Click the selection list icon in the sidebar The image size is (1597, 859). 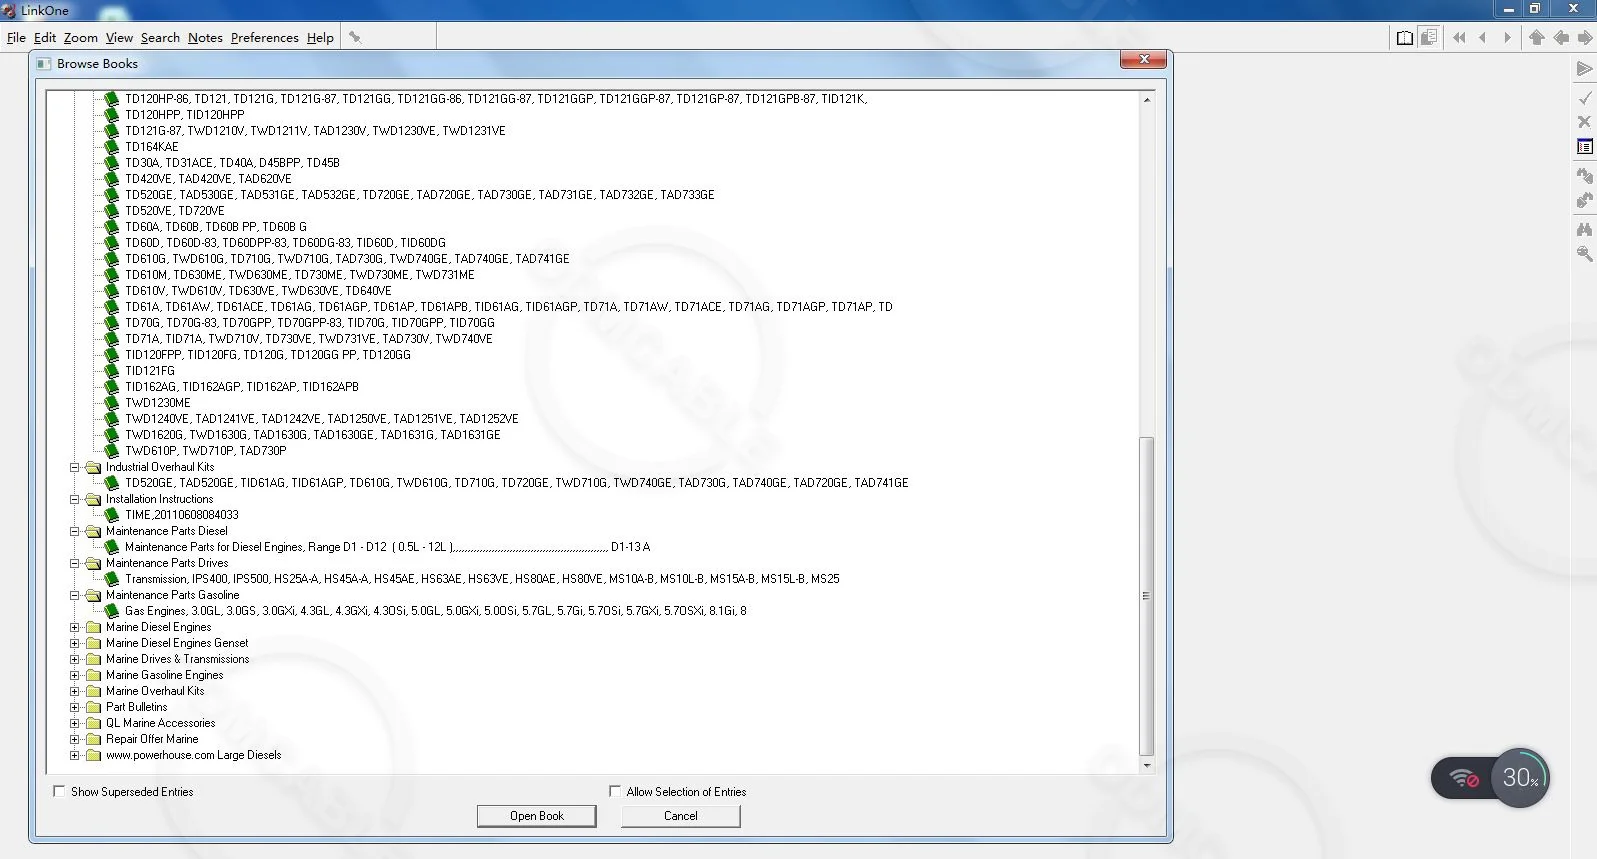pyautogui.click(x=1585, y=147)
